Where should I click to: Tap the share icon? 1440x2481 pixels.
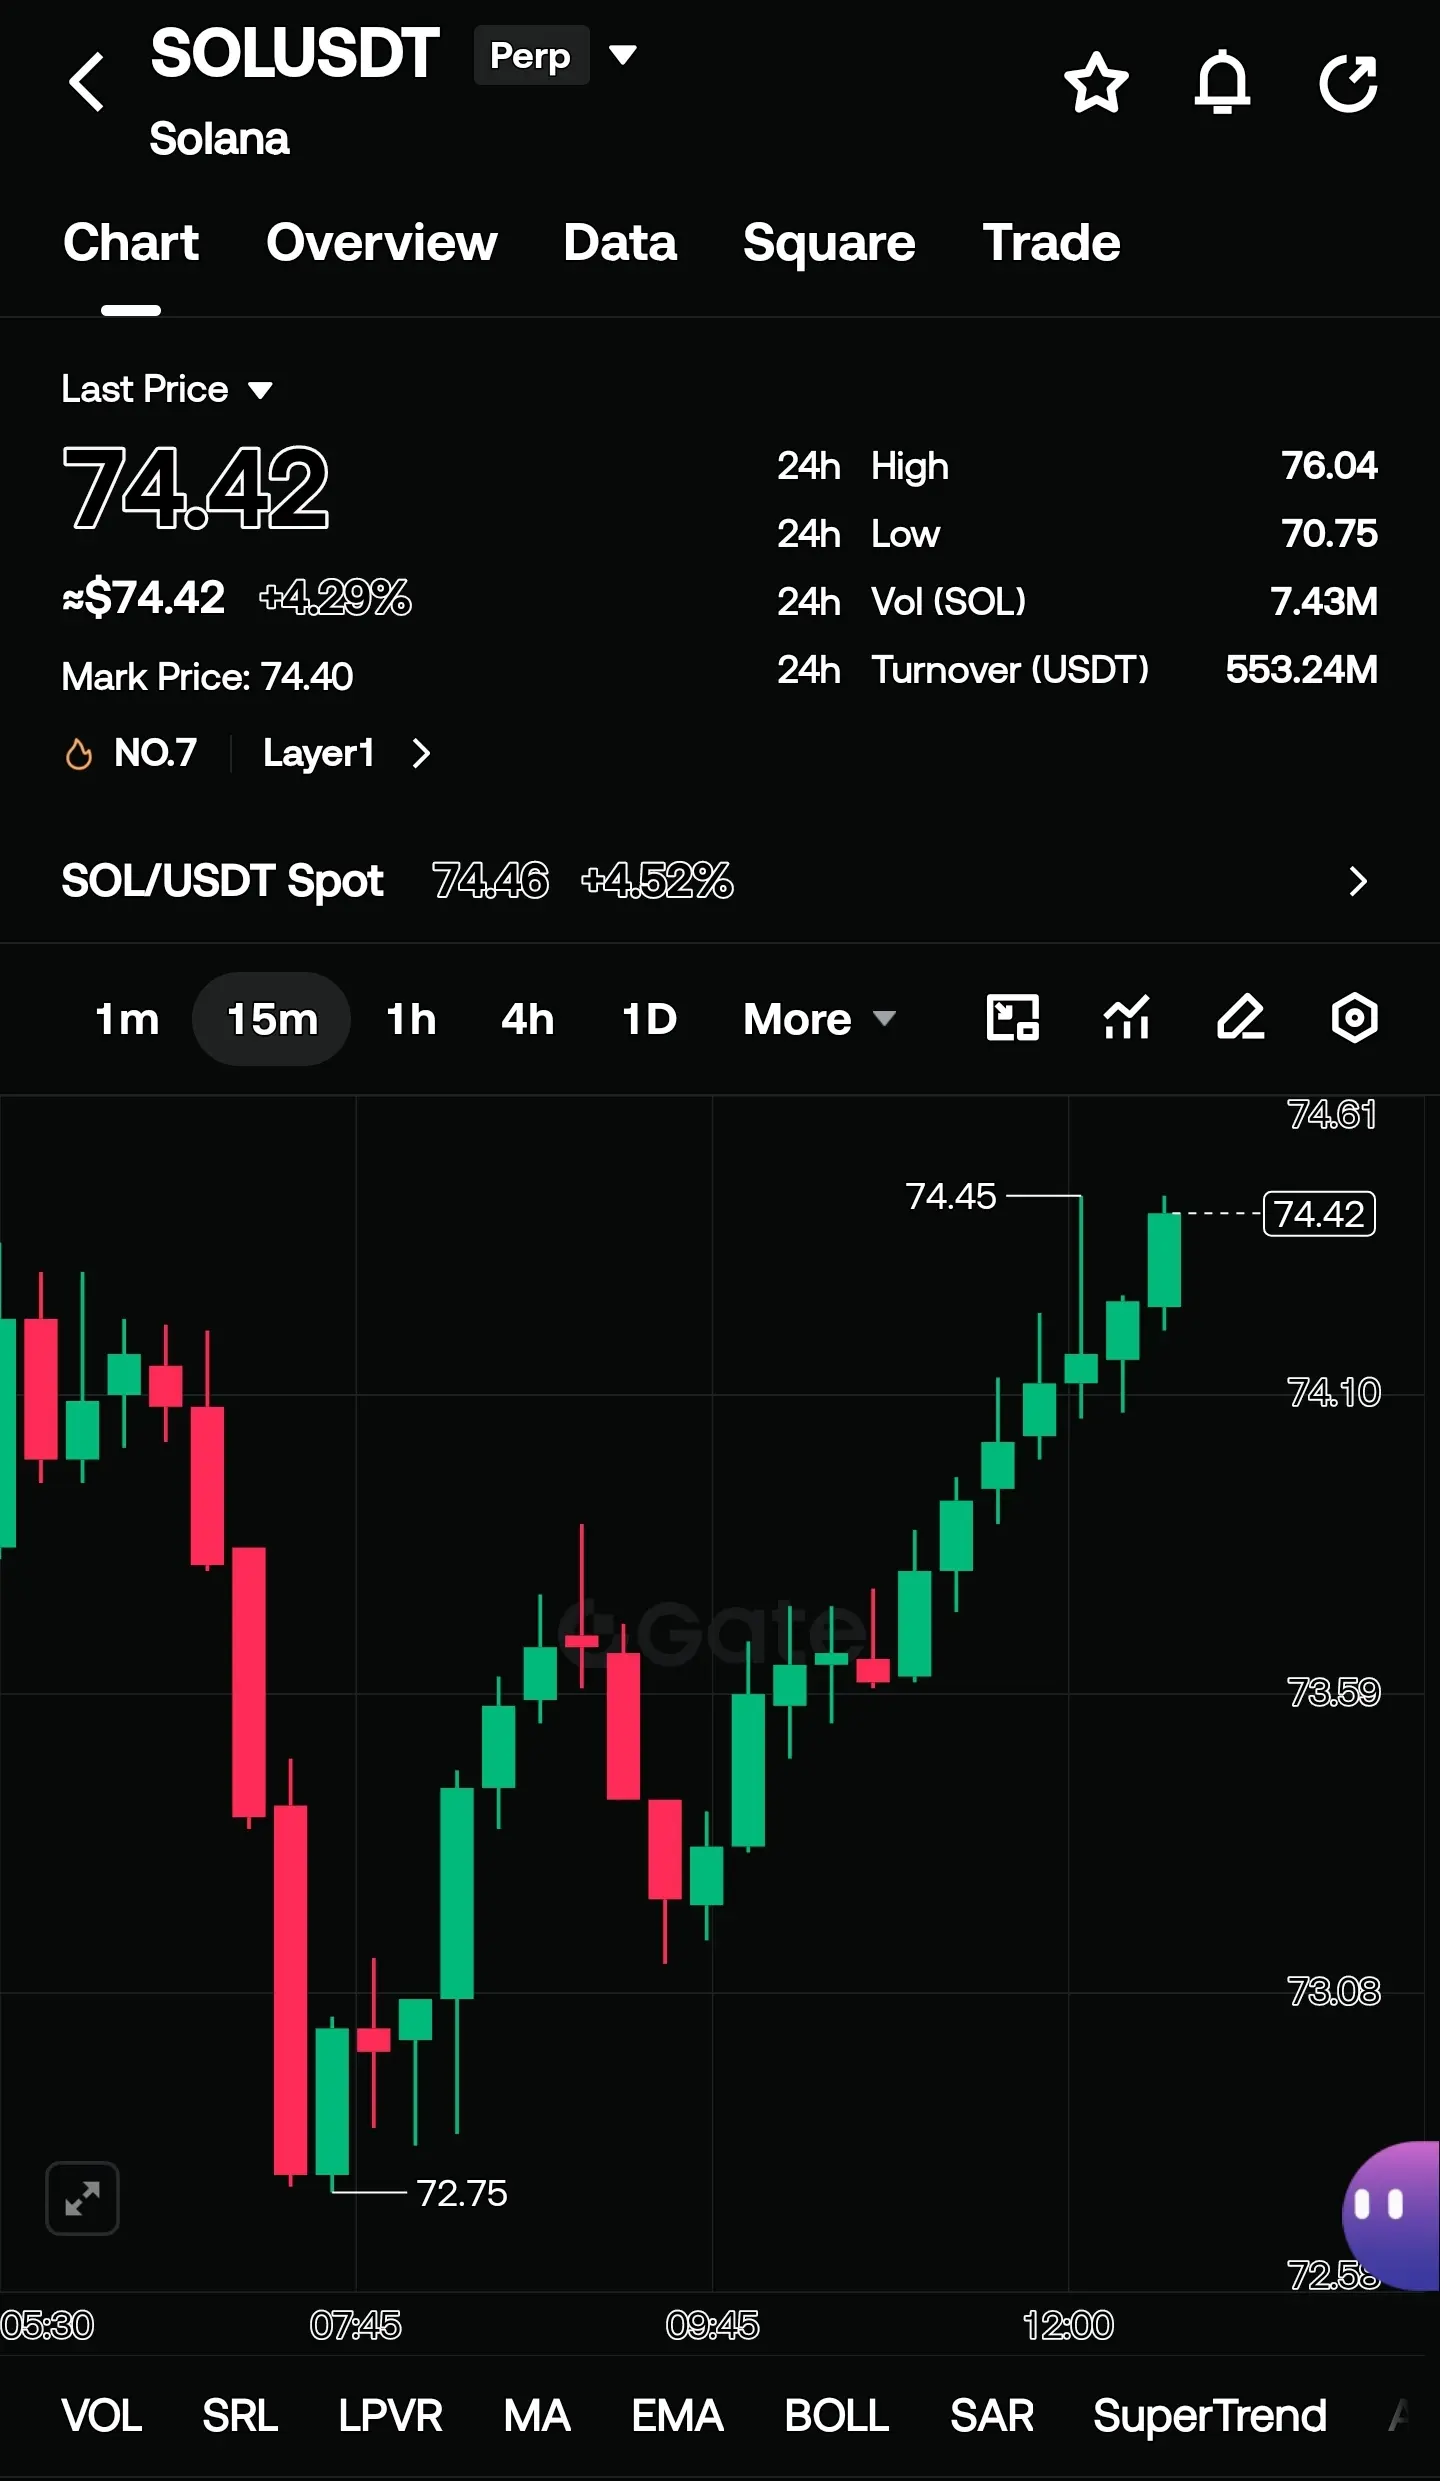[x=1349, y=82]
